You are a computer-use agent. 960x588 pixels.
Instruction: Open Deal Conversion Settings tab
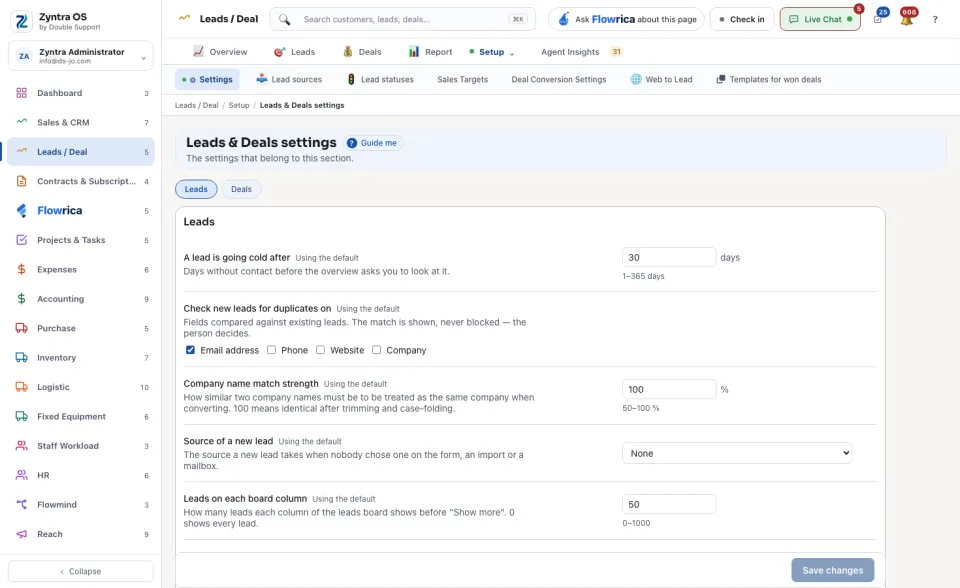tap(558, 80)
